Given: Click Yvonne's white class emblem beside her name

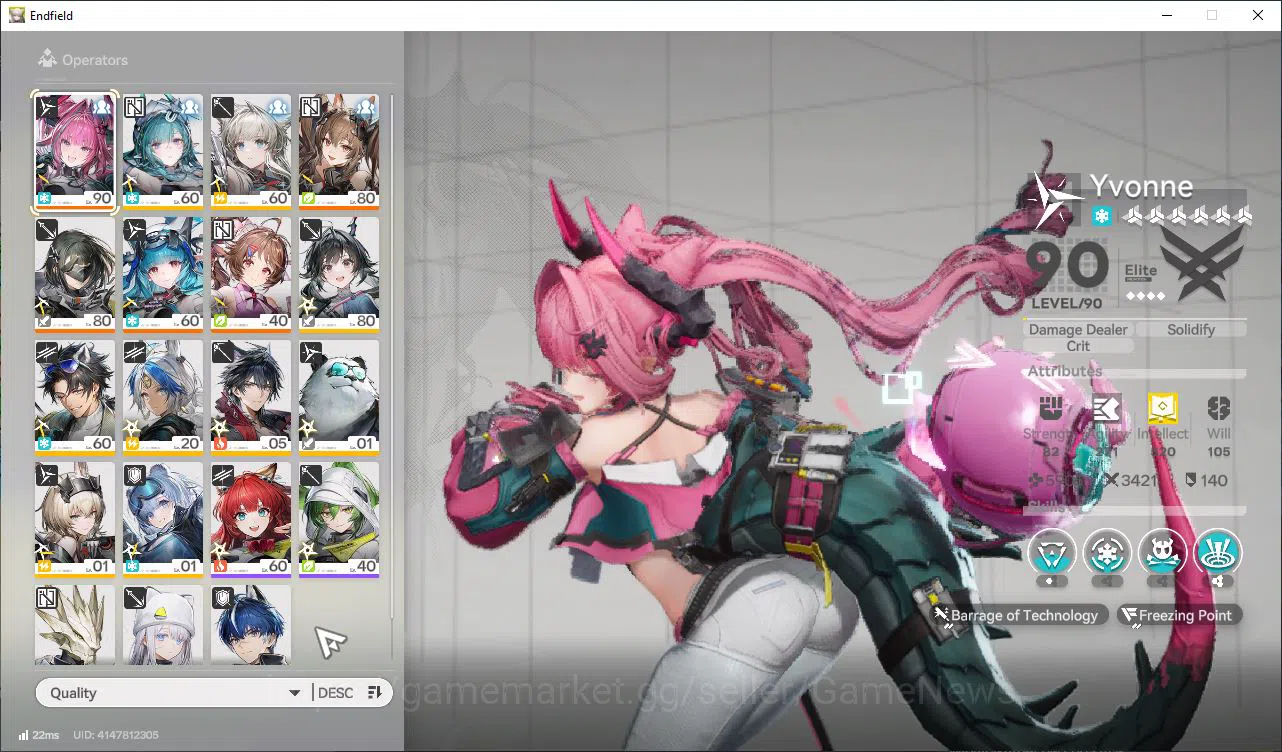Looking at the screenshot, I should tap(1054, 200).
